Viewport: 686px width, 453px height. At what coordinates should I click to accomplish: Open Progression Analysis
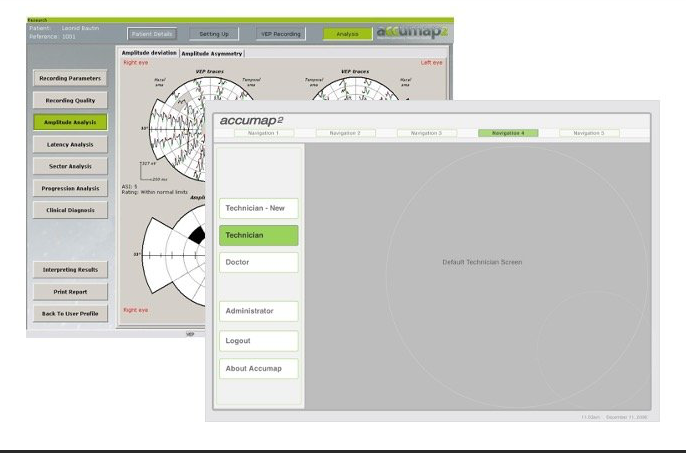pos(70,188)
